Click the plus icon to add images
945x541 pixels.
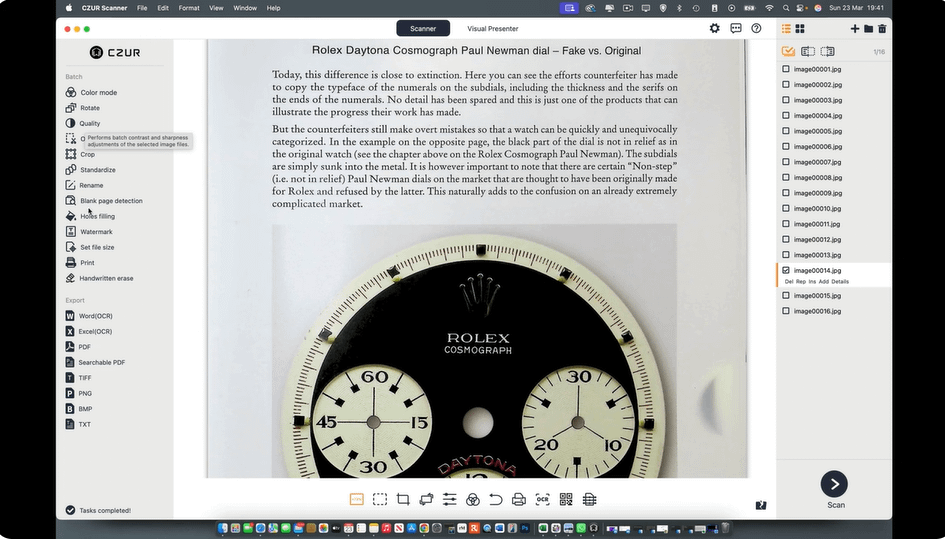click(x=854, y=29)
